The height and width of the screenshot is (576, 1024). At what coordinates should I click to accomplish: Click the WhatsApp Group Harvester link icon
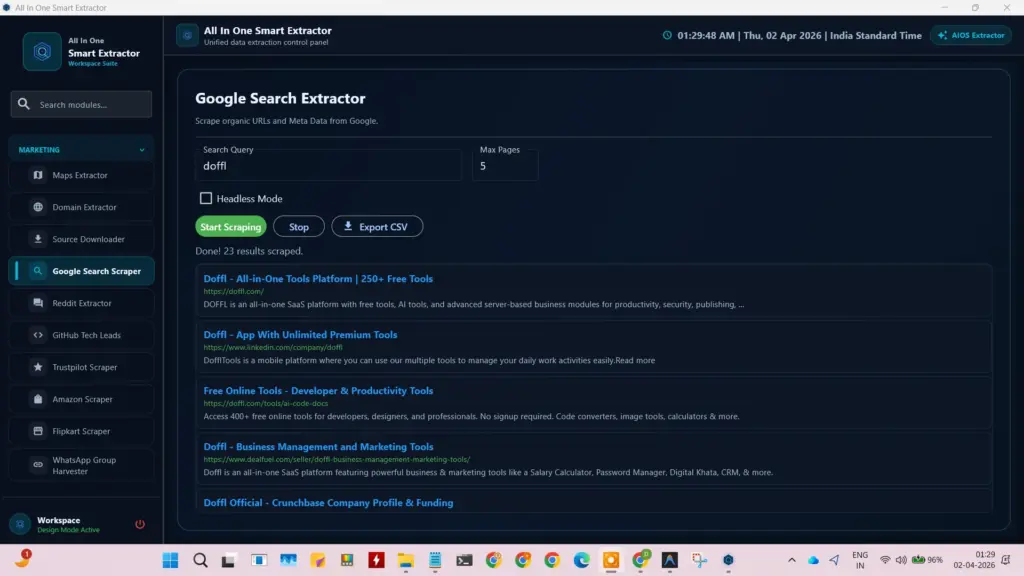pyautogui.click(x=38, y=465)
